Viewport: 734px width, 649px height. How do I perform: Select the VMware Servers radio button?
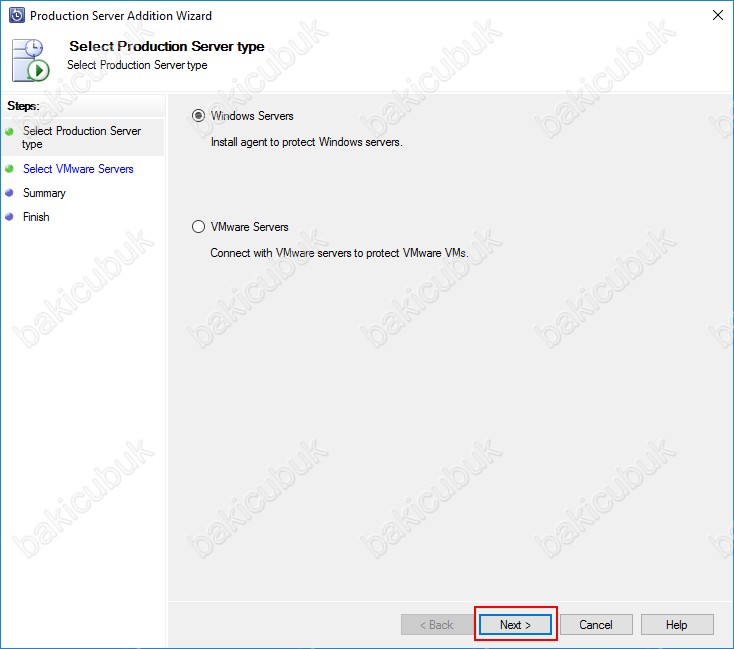pyautogui.click(x=198, y=227)
